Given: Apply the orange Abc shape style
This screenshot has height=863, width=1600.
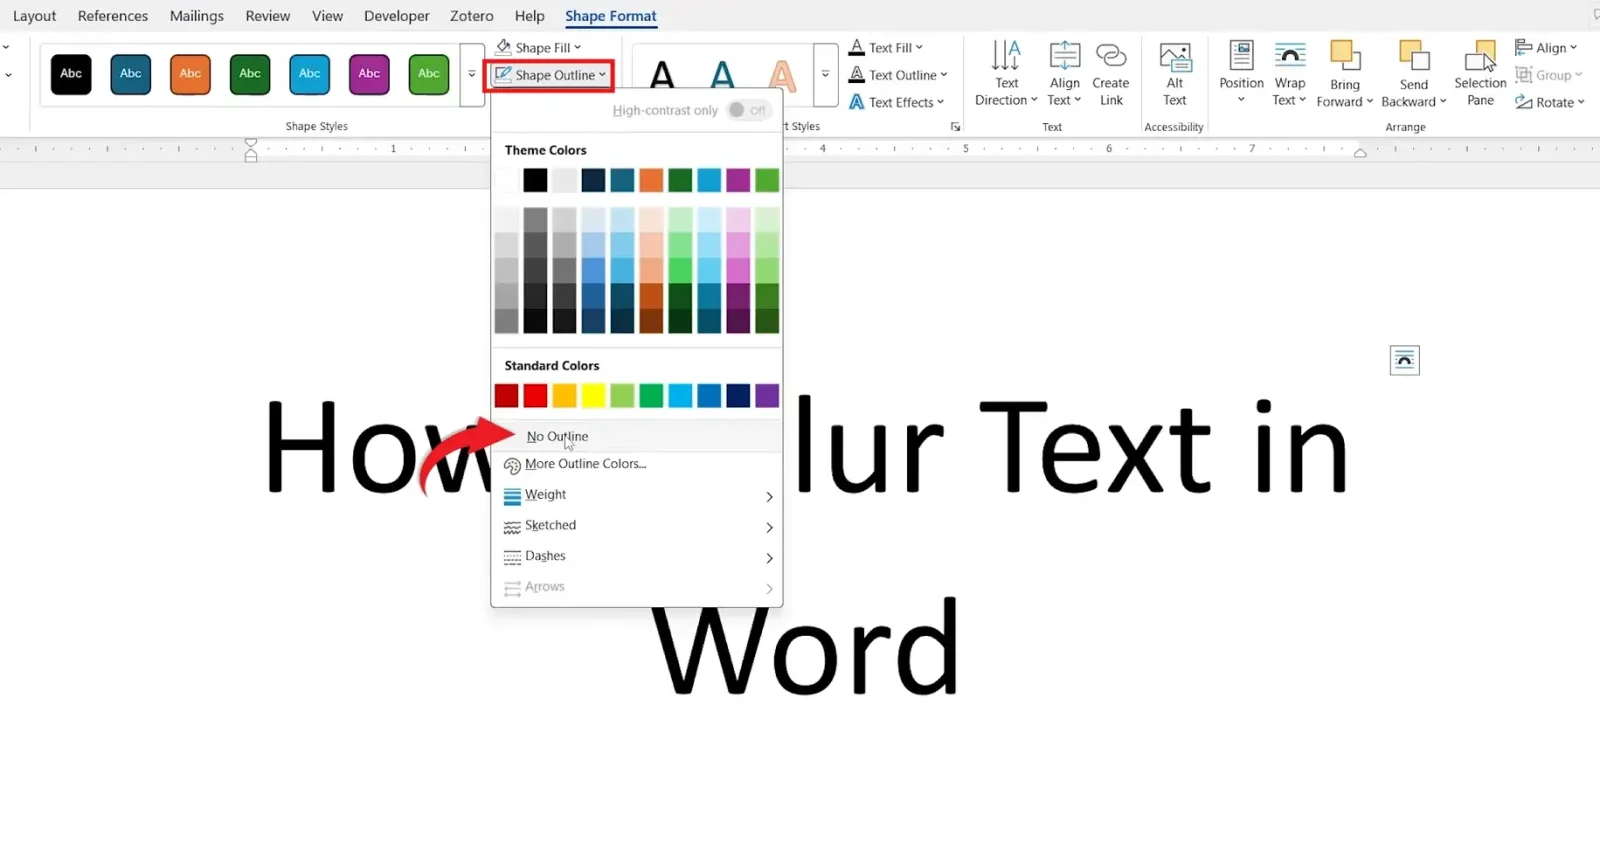Looking at the screenshot, I should [x=190, y=74].
